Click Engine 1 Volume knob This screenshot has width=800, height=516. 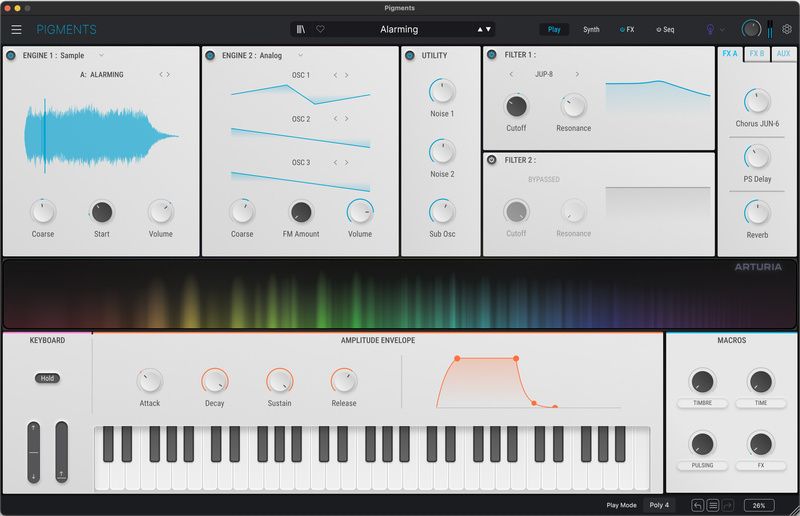(161, 212)
